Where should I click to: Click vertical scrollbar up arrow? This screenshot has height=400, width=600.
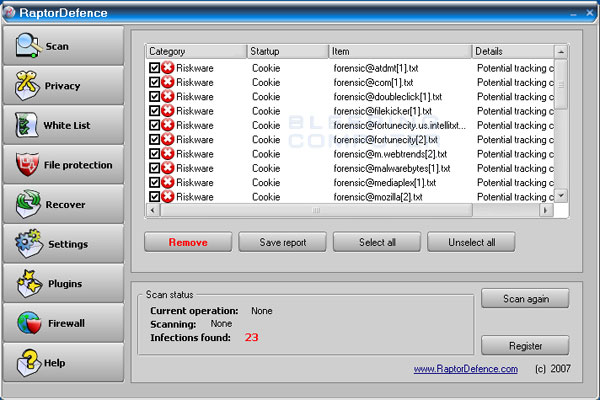click(561, 51)
